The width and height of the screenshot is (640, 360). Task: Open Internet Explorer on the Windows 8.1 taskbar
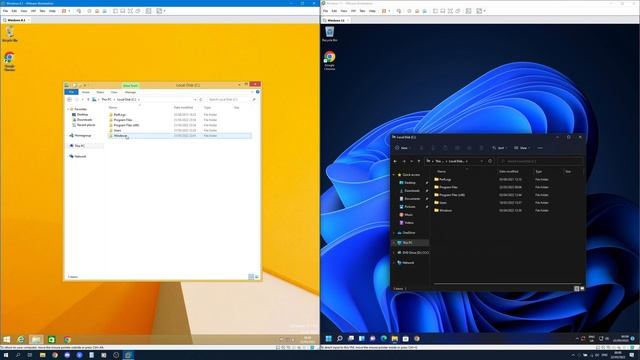click(x=21, y=340)
